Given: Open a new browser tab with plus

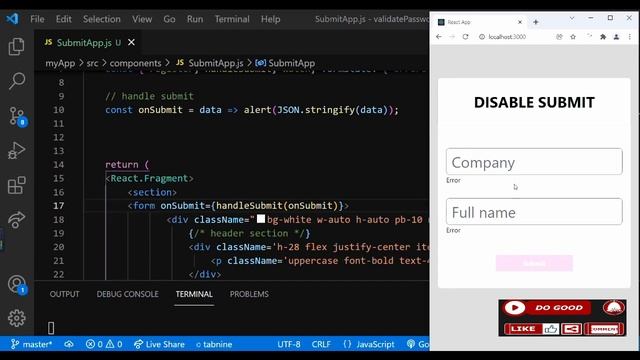Looking at the screenshot, I should pos(536,22).
